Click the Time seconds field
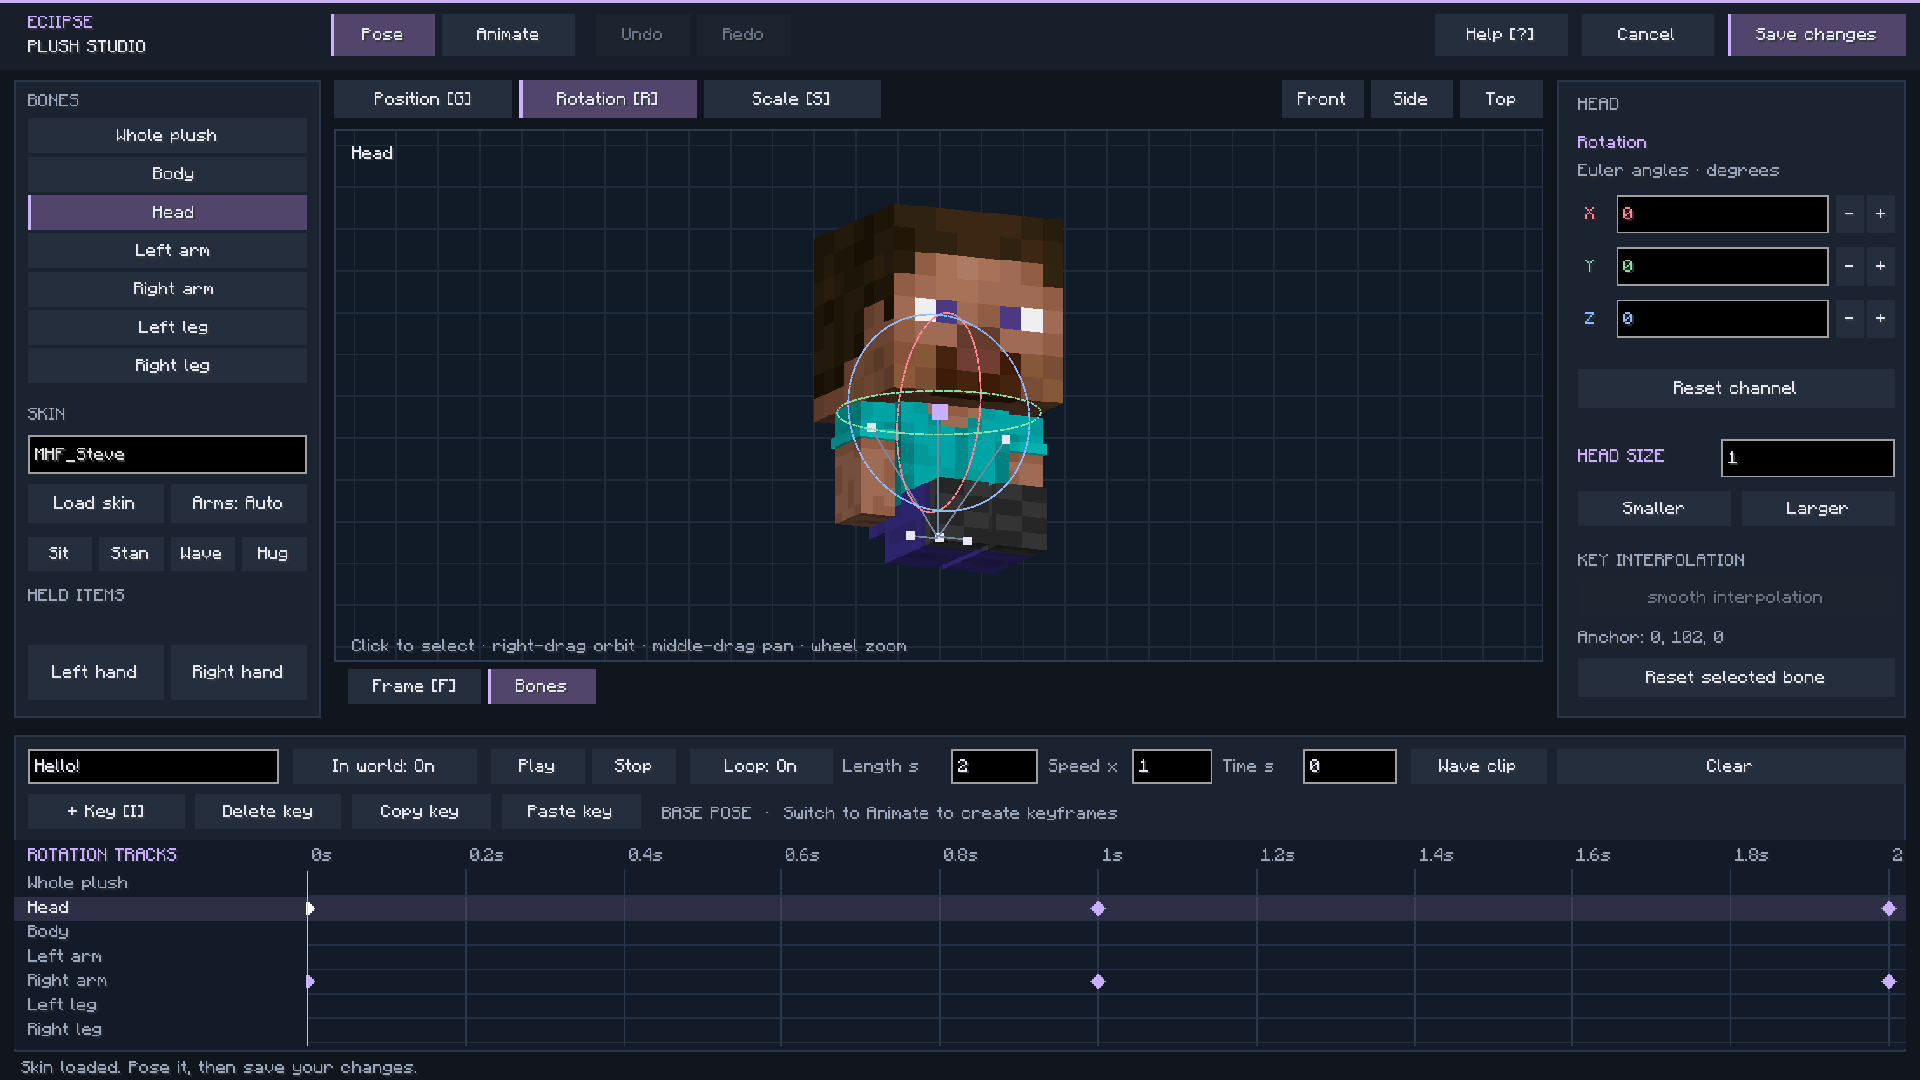 [1349, 766]
